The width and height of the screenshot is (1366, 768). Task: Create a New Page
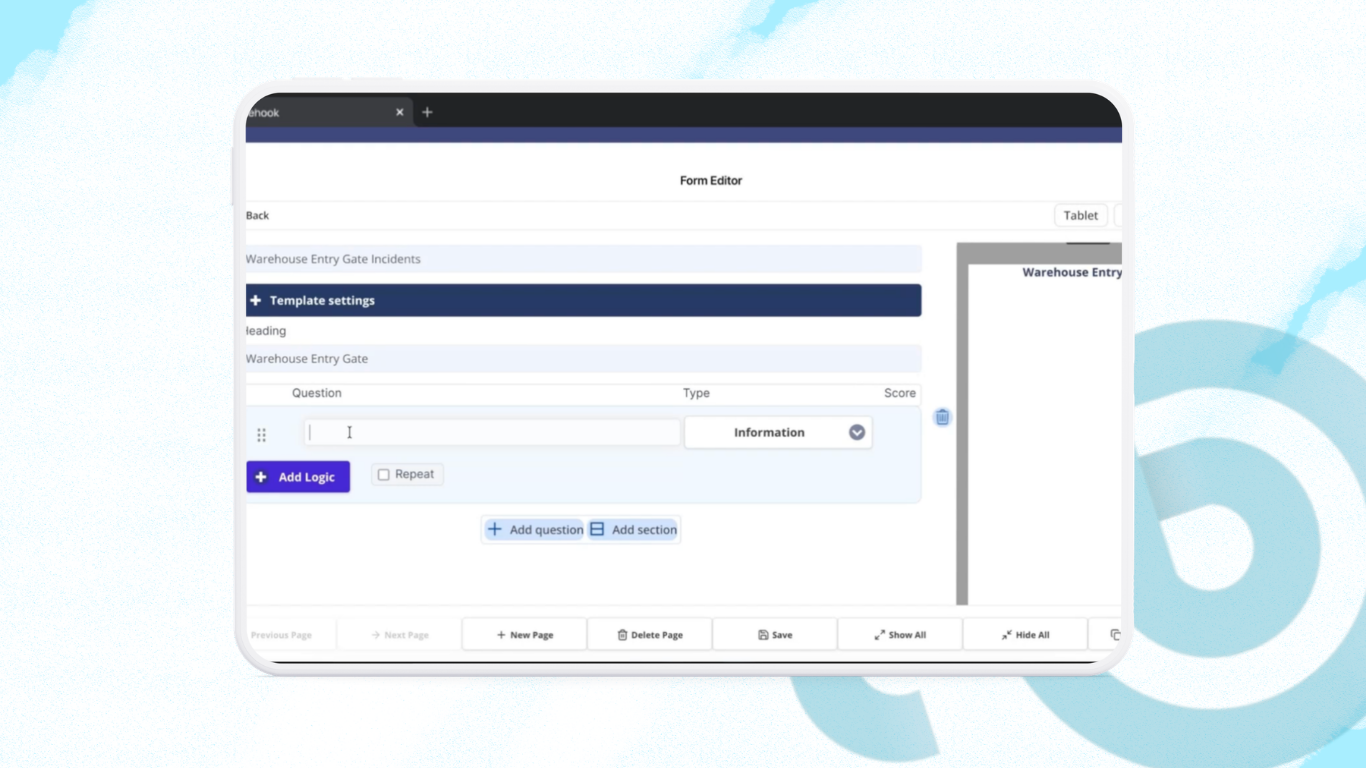click(524, 635)
